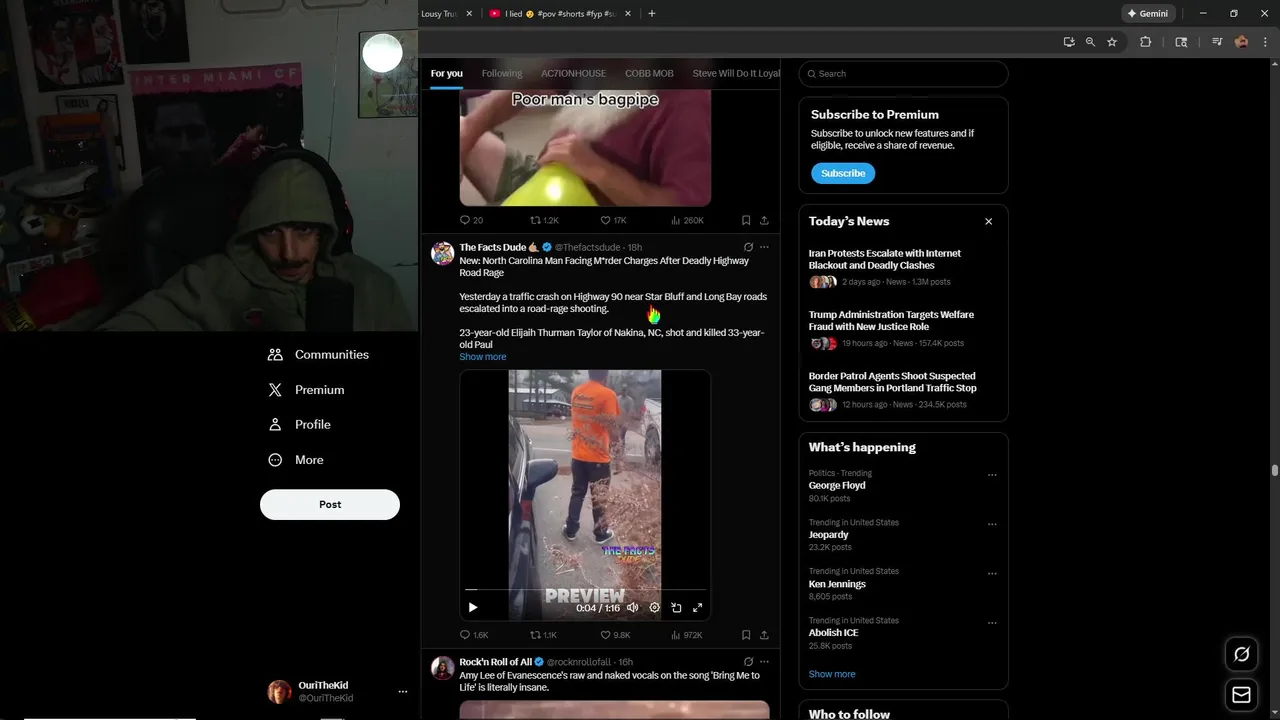The height and width of the screenshot is (720, 1280).
Task: Click the Subscribe to Premium button
Action: pos(843,173)
